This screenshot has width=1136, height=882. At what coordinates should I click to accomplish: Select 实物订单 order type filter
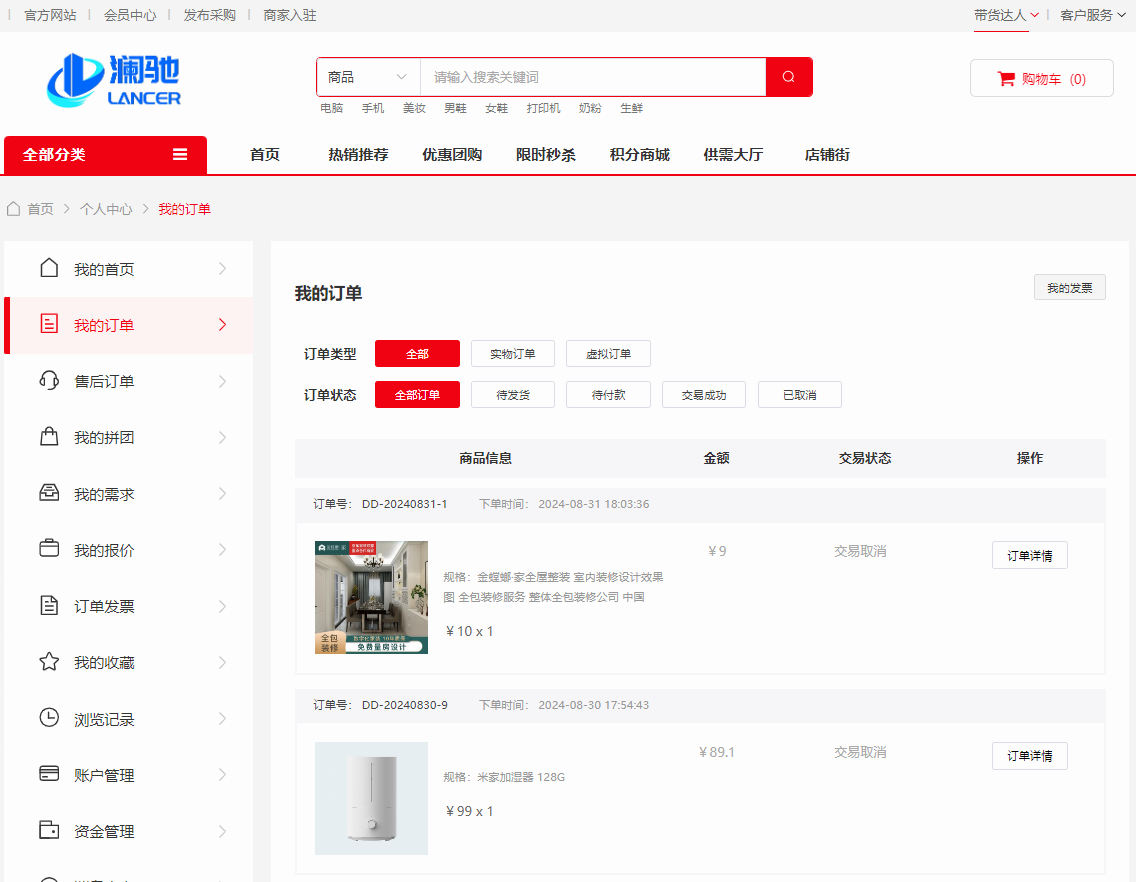point(512,354)
